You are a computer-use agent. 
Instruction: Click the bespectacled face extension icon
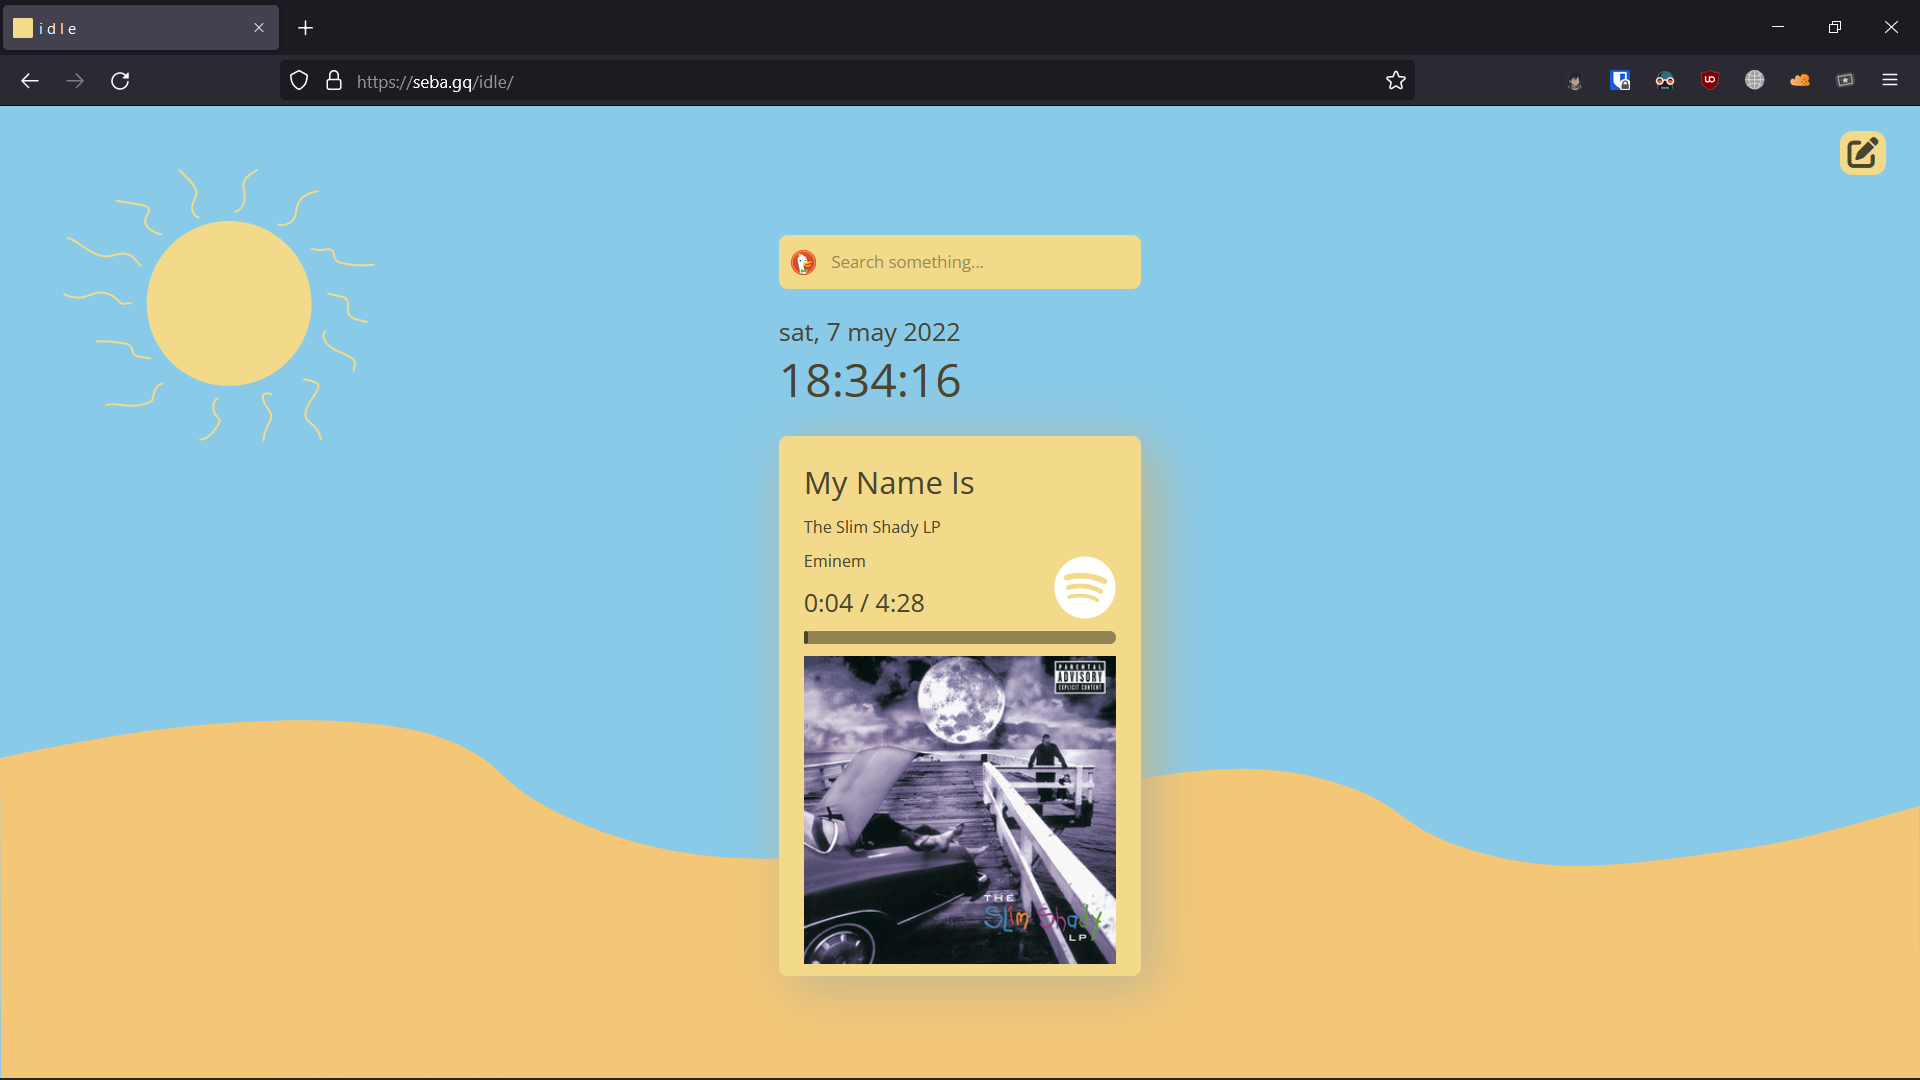(x=1665, y=81)
